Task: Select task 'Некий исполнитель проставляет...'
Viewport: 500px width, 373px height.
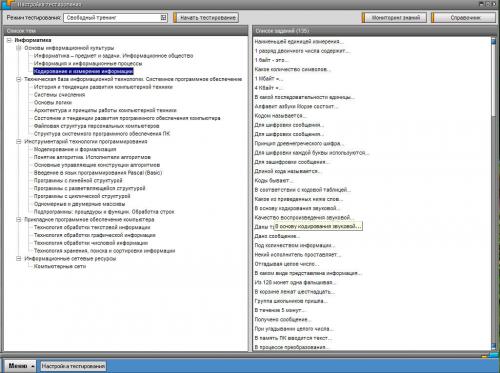Action: click(298, 255)
